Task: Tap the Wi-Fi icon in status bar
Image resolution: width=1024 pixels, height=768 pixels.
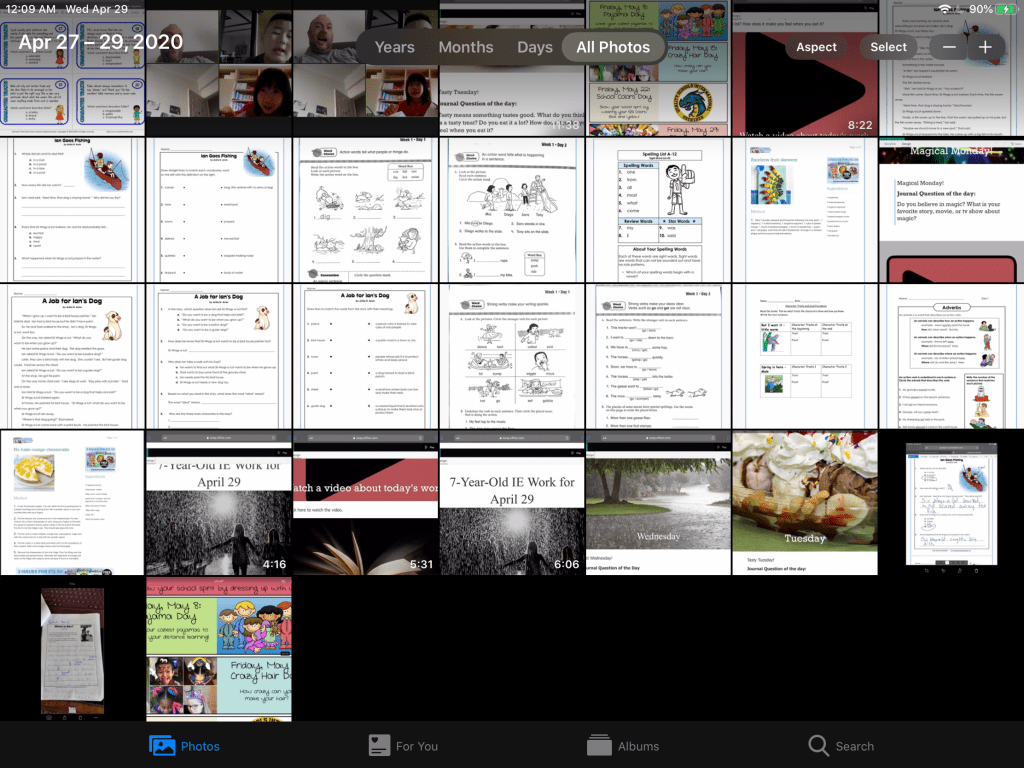Action: click(x=945, y=9)
